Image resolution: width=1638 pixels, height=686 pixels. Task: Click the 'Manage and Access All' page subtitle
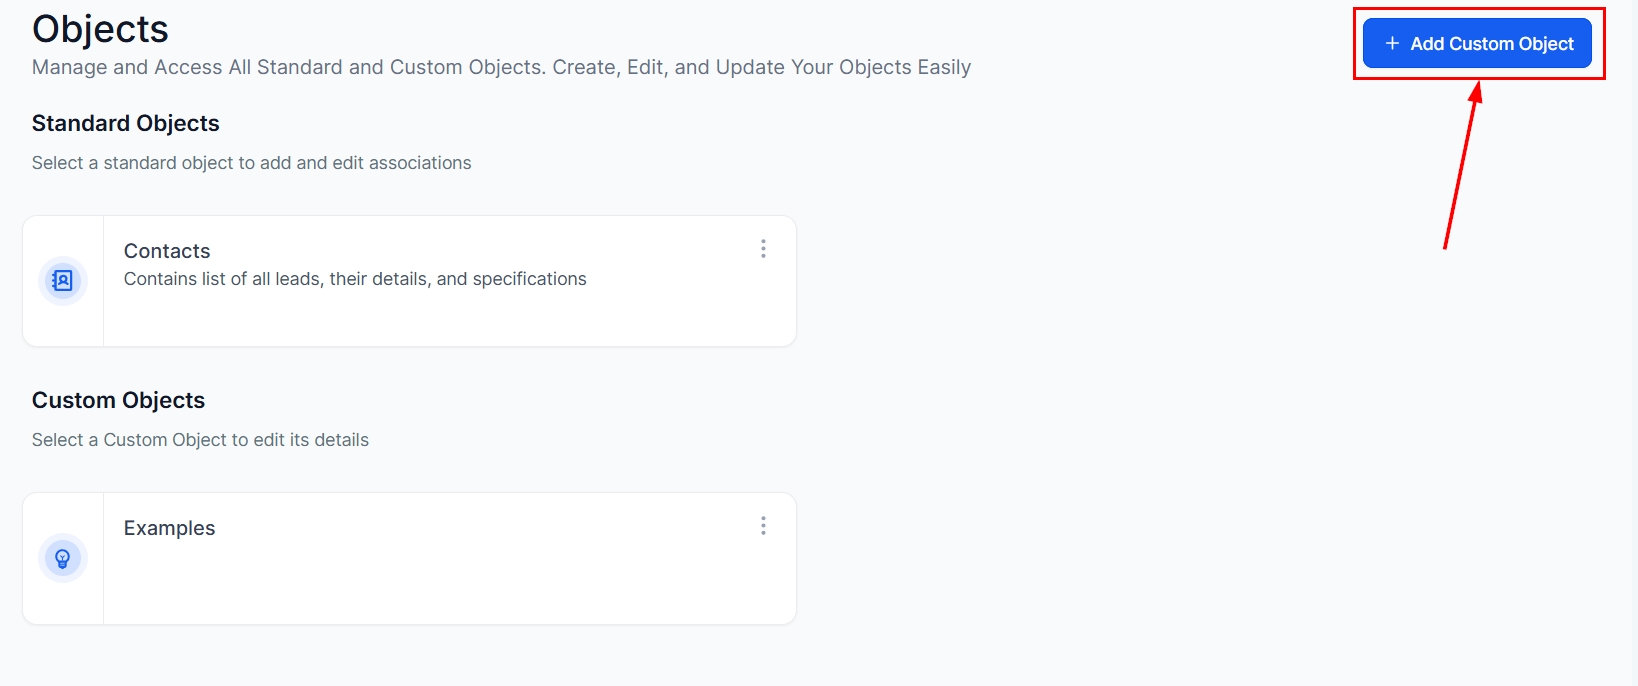click(501, 67)
